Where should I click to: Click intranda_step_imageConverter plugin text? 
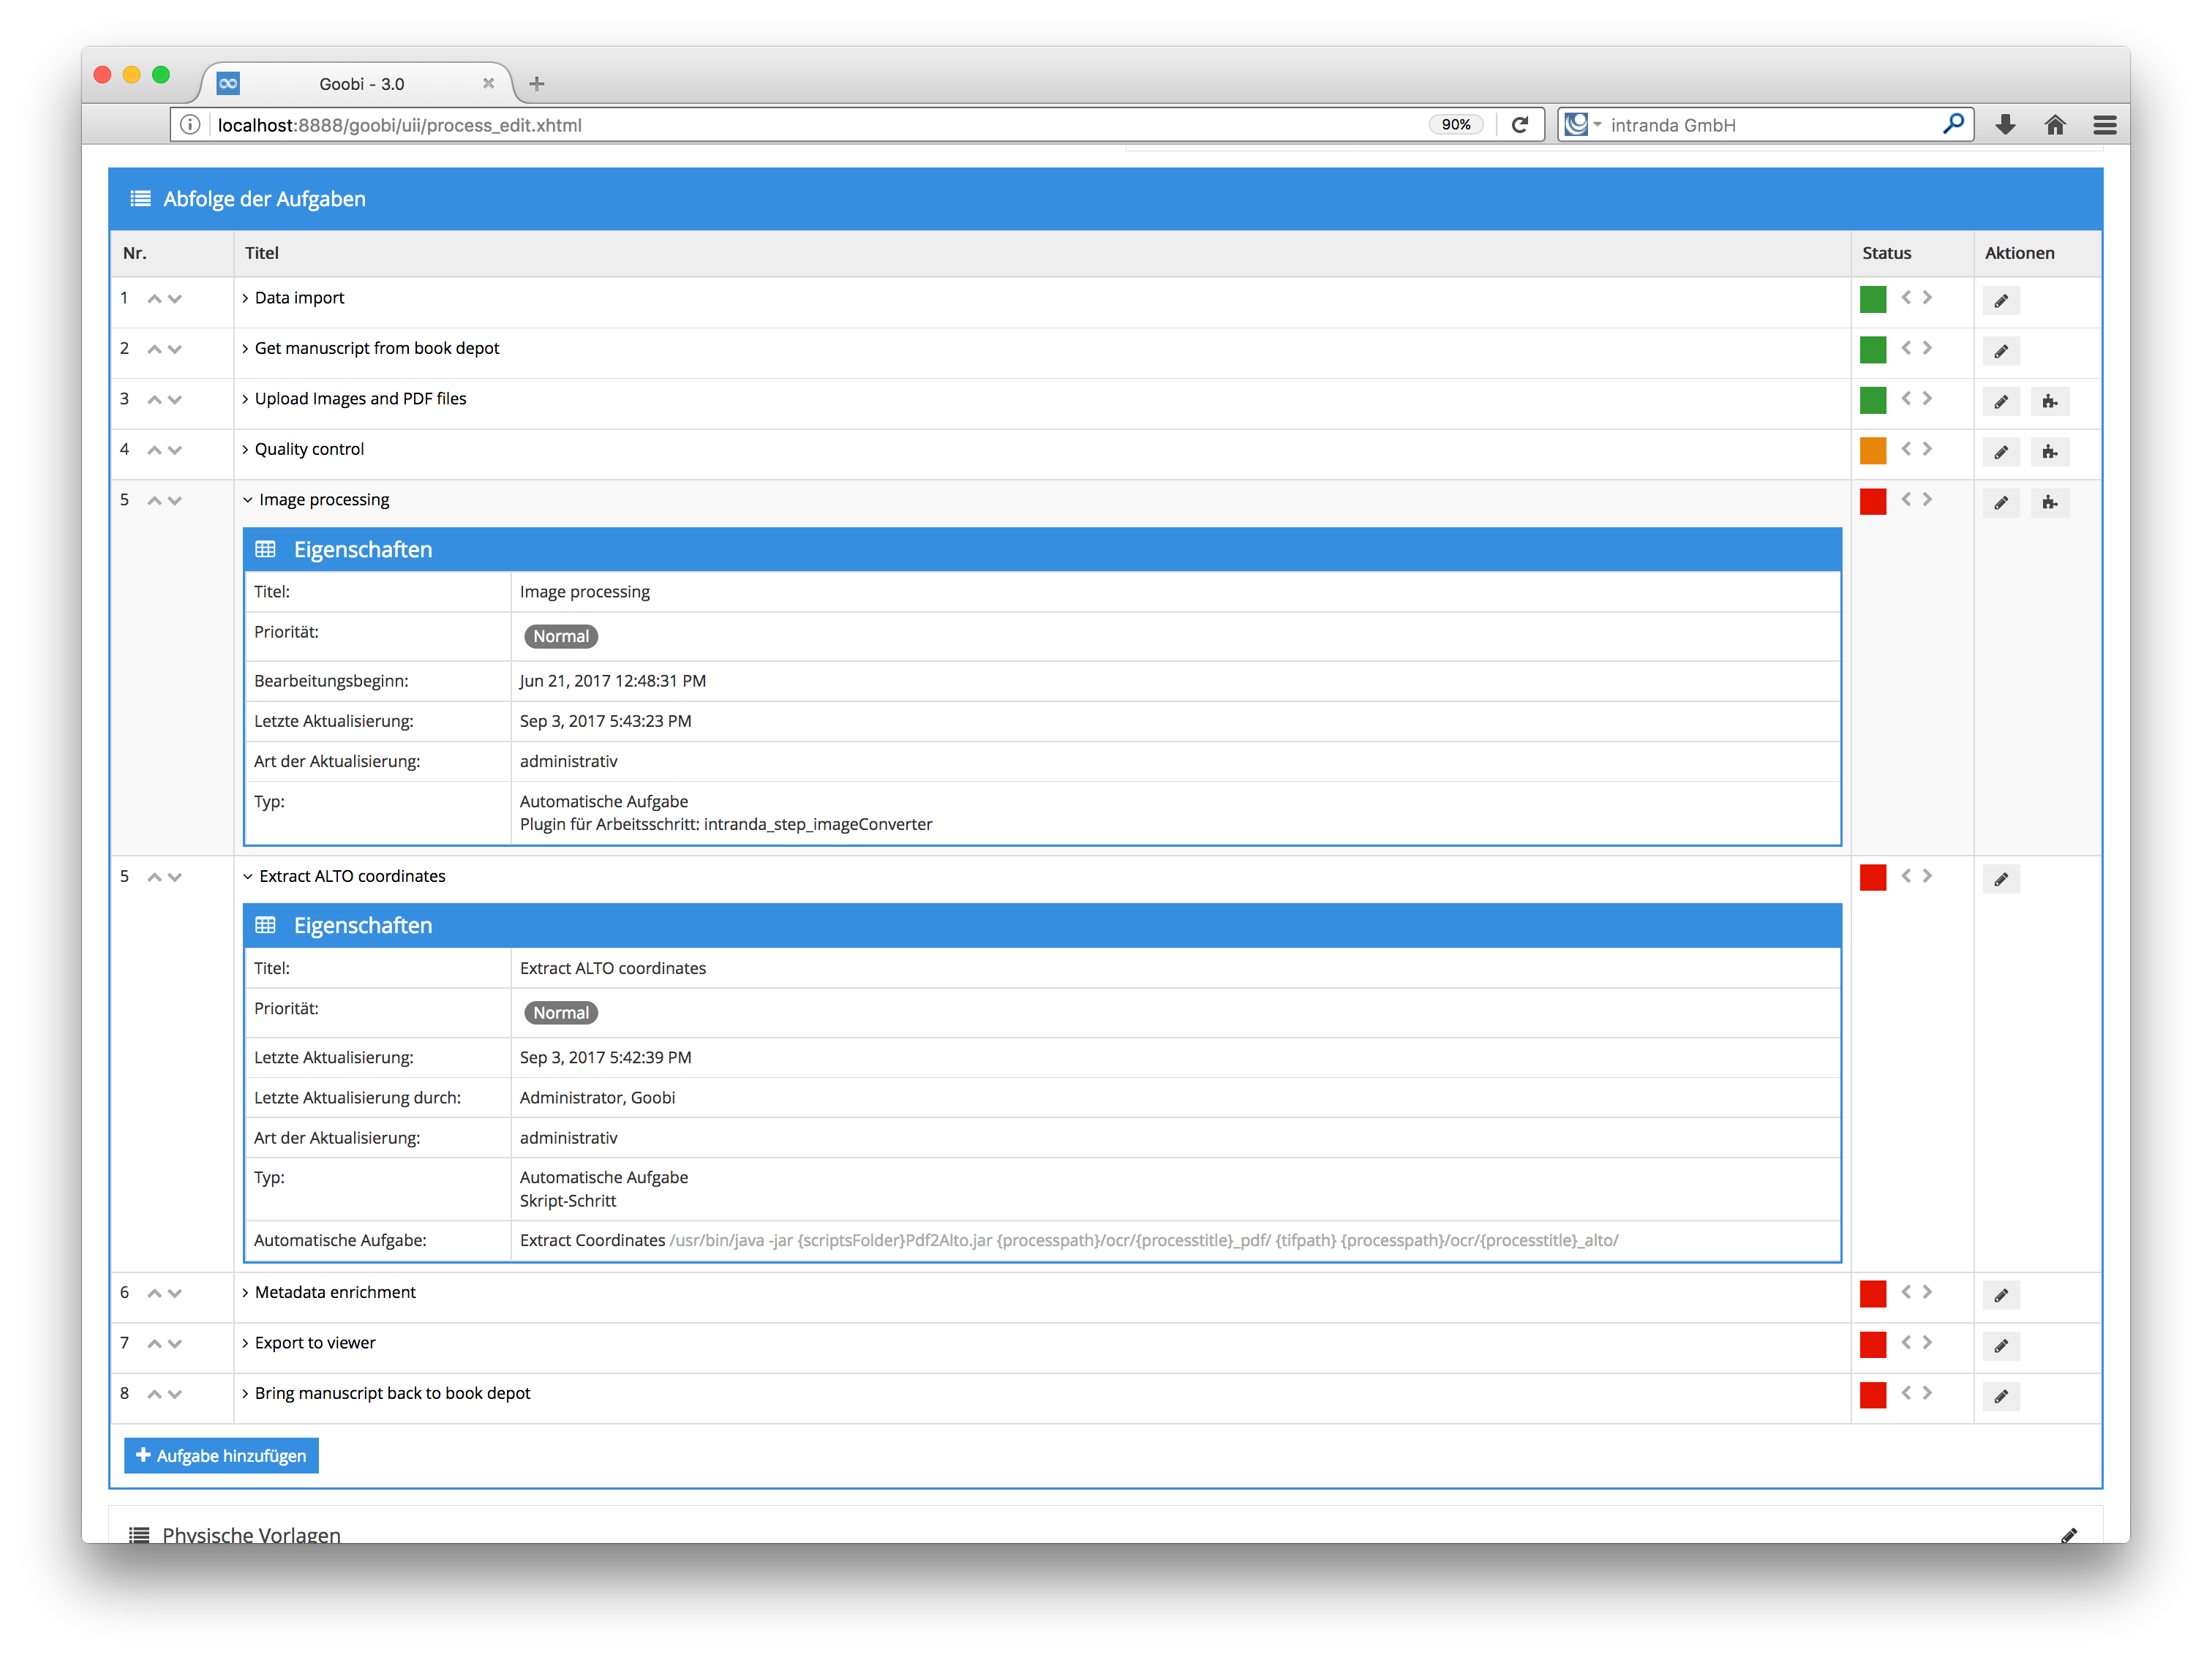pos(817,824)
